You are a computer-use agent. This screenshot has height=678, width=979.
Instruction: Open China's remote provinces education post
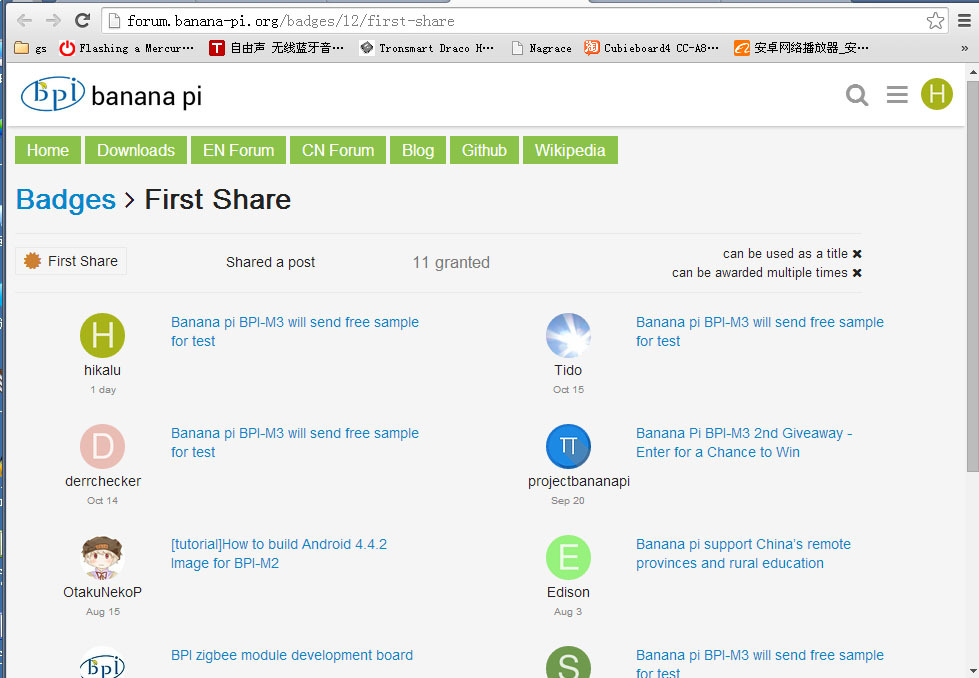coord(744,554)
